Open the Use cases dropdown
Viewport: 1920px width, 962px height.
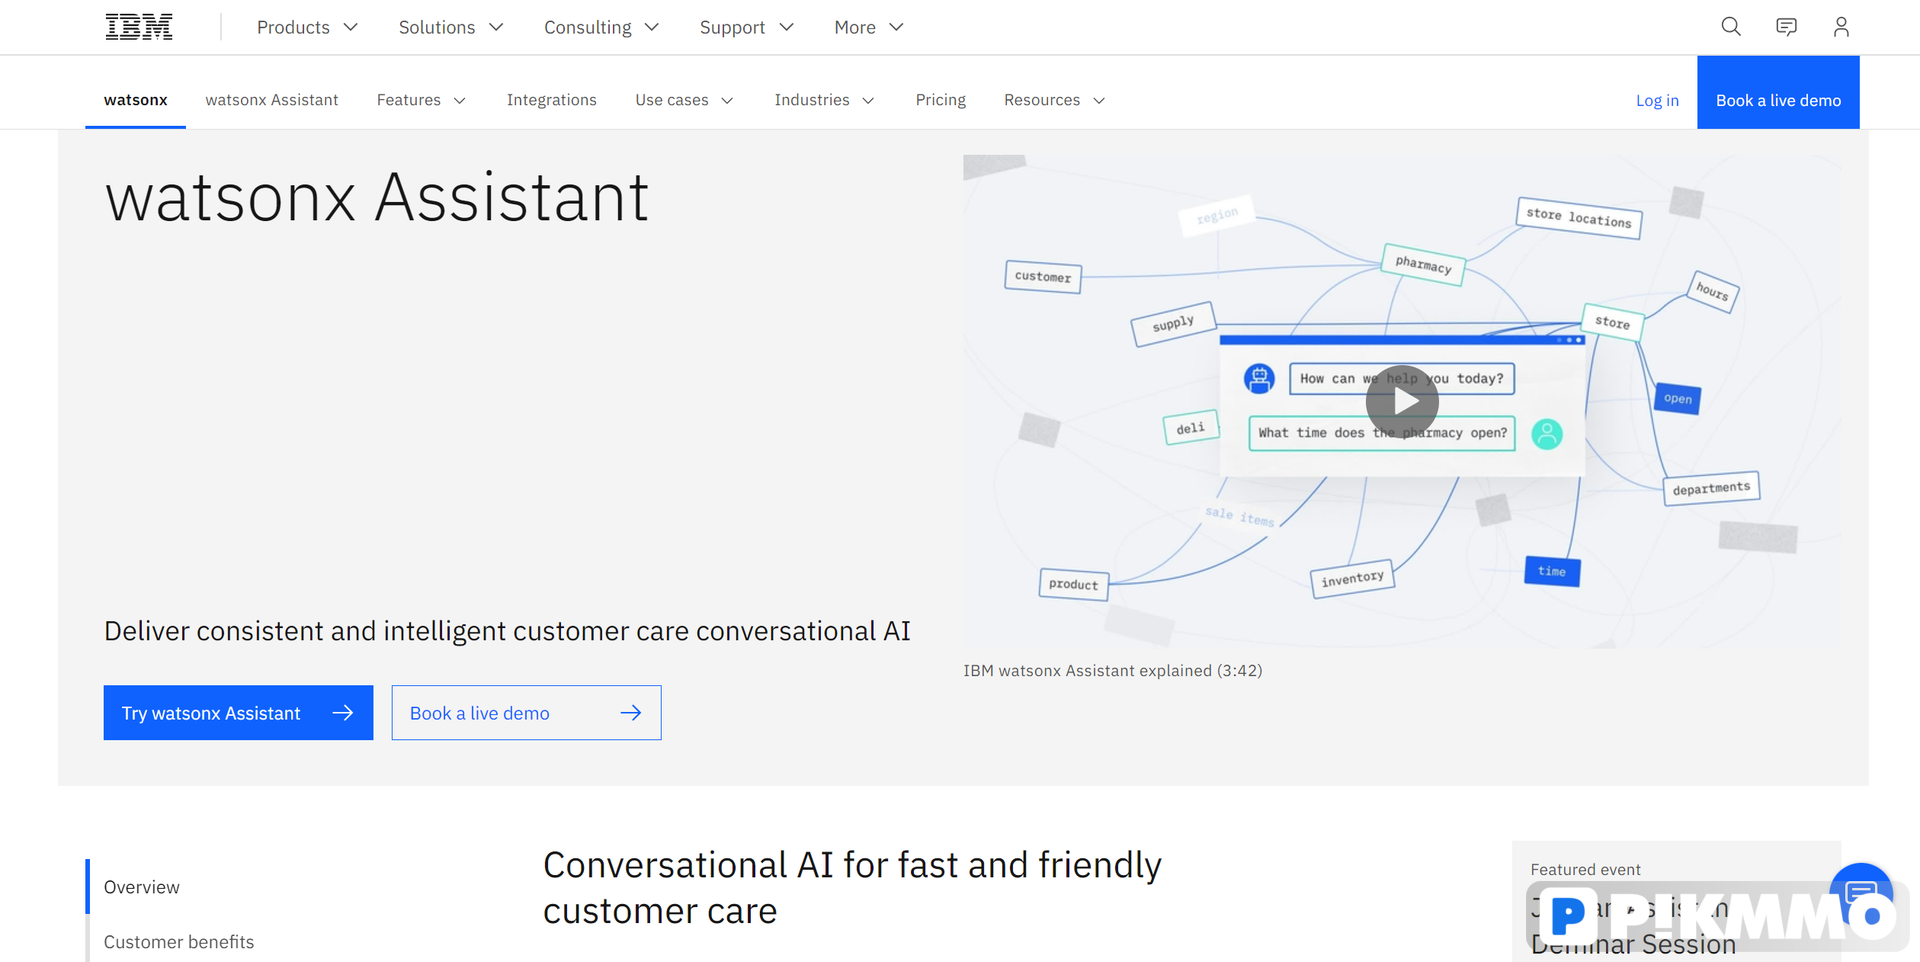tap(684, 100)
